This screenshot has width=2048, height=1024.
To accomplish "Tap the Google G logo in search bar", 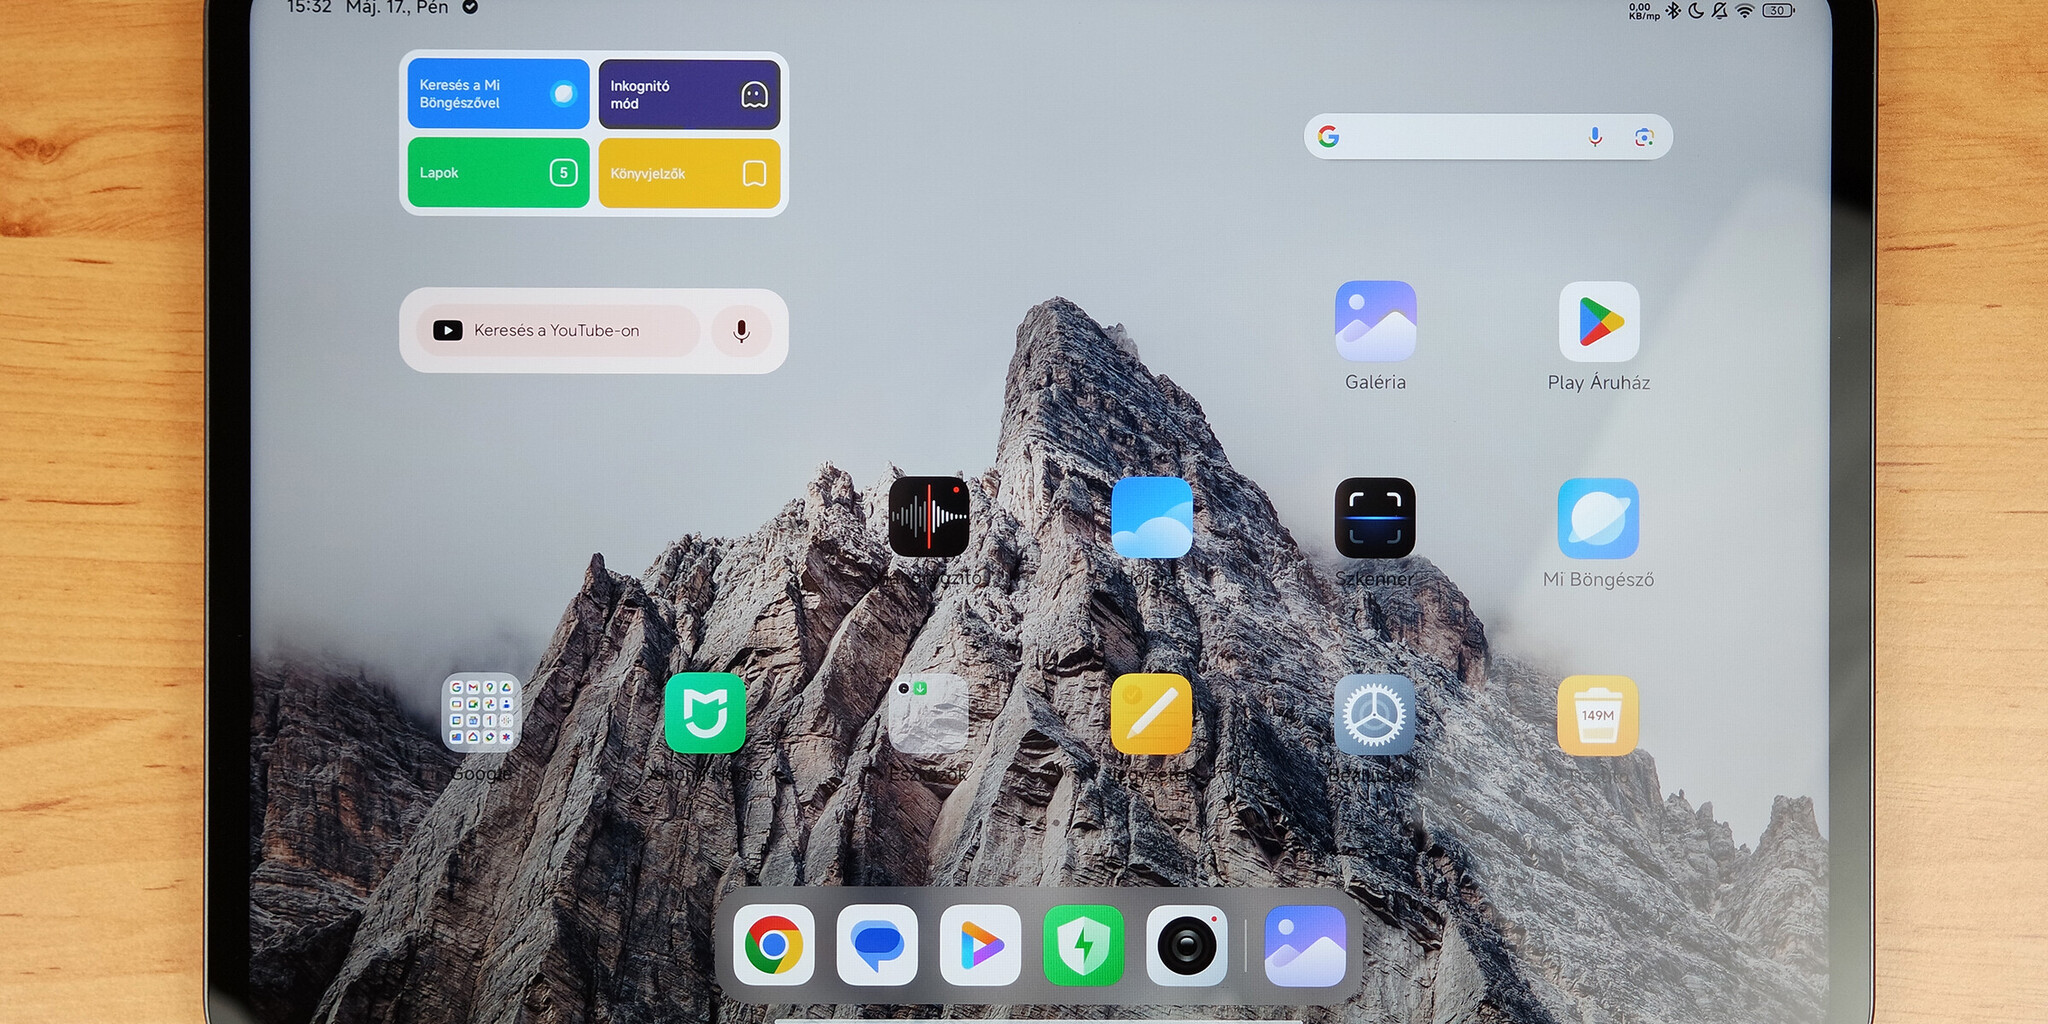I will pyautogui.click(x=1328, y=136).
